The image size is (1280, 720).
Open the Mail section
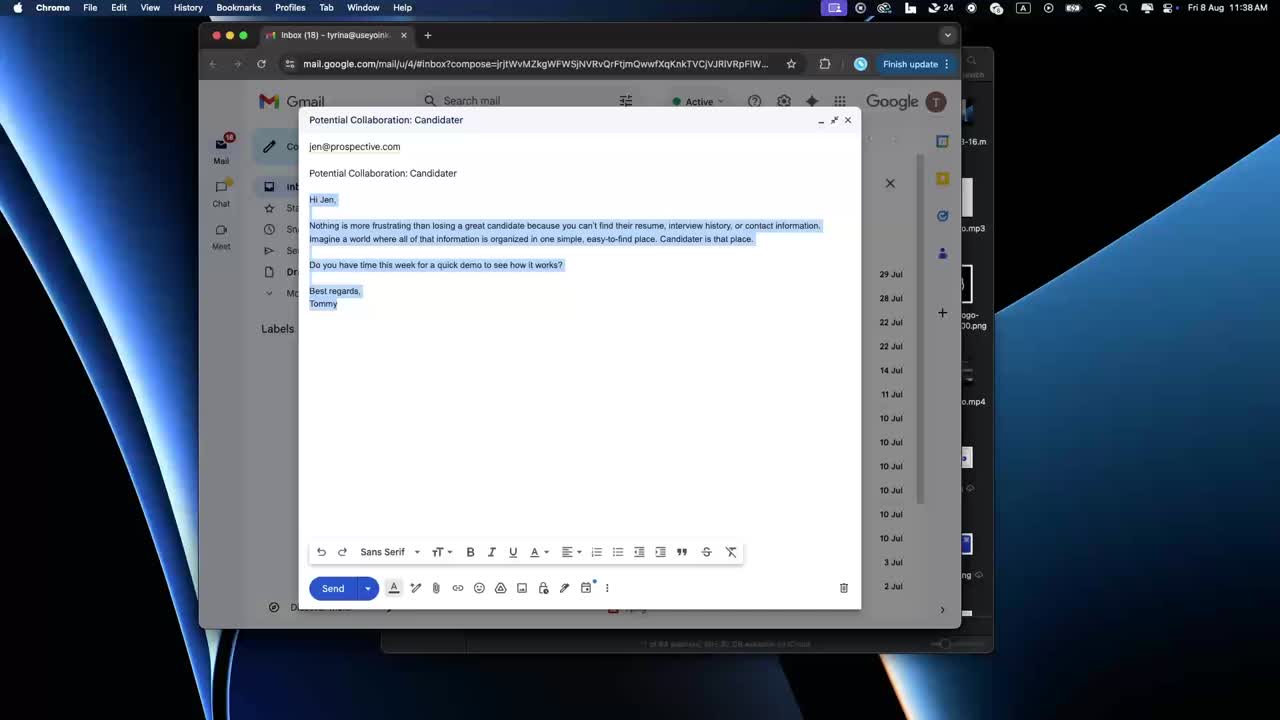click(221, 149)
